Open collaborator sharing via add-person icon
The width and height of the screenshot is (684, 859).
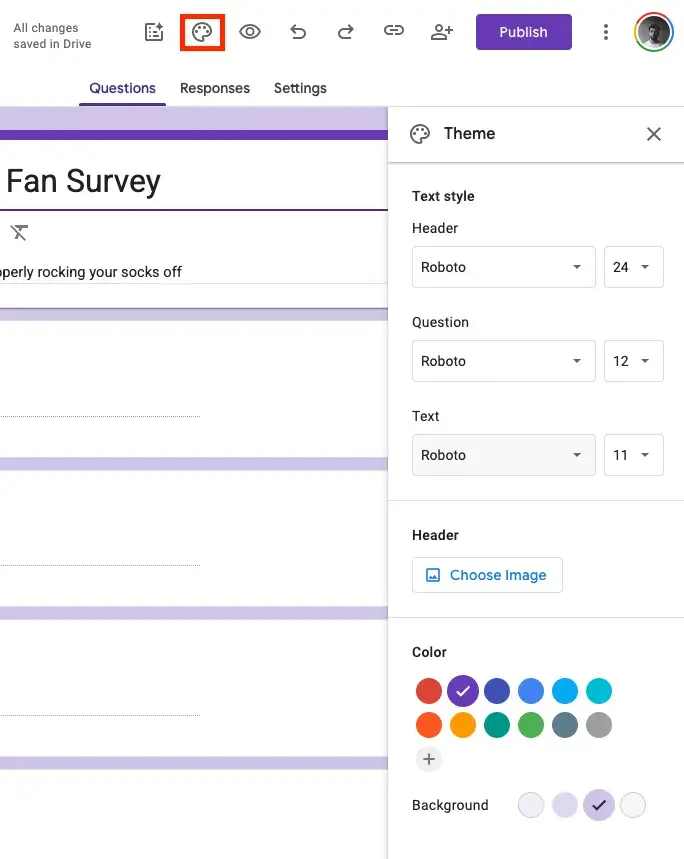[441, 31]
